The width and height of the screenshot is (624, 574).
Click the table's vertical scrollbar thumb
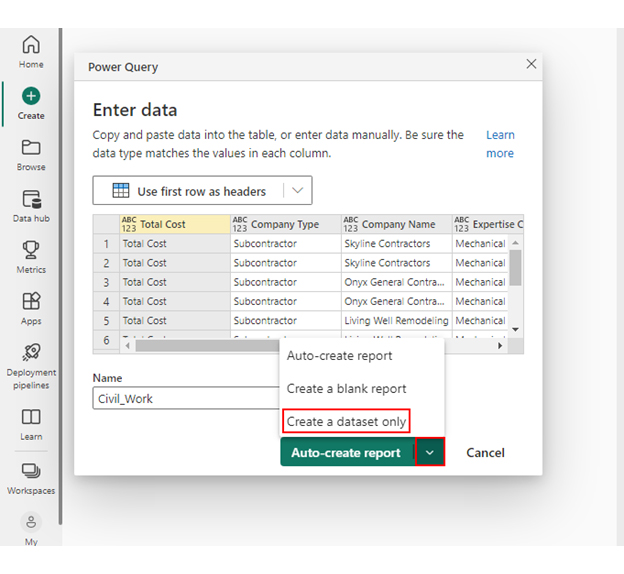[x=515, y=267]
